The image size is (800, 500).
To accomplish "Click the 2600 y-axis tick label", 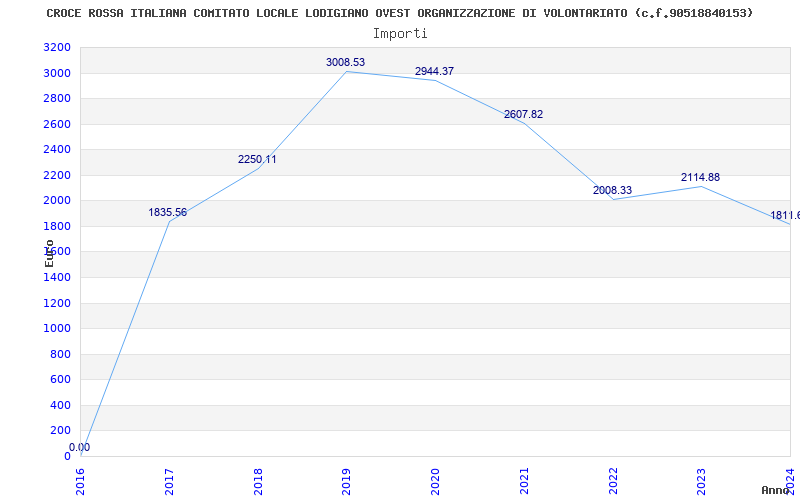I will click(x=57, y=124).
